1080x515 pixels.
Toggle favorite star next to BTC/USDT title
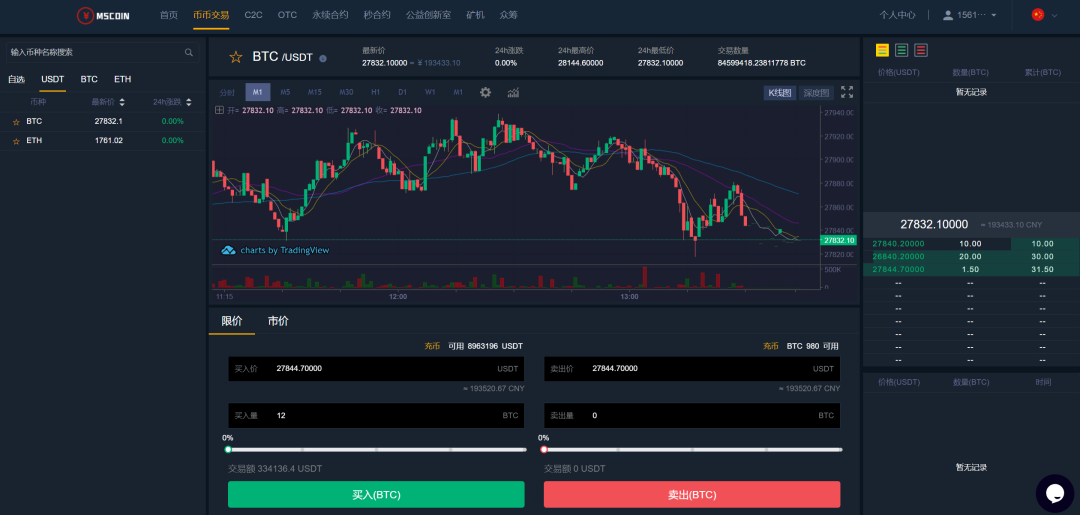236,57
